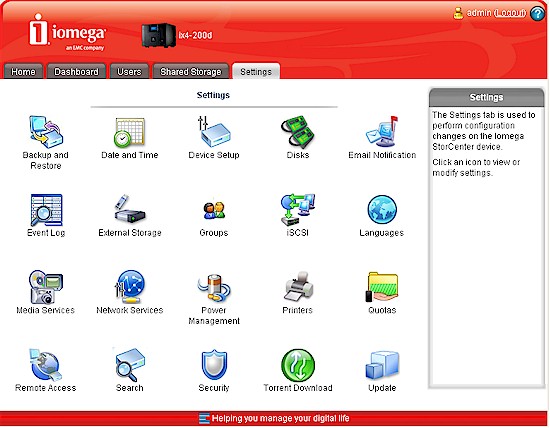Image resolution: width=550 pixels, height=428 pixels.
Task: Click the Settings help panel header
Action: [487, 97]
